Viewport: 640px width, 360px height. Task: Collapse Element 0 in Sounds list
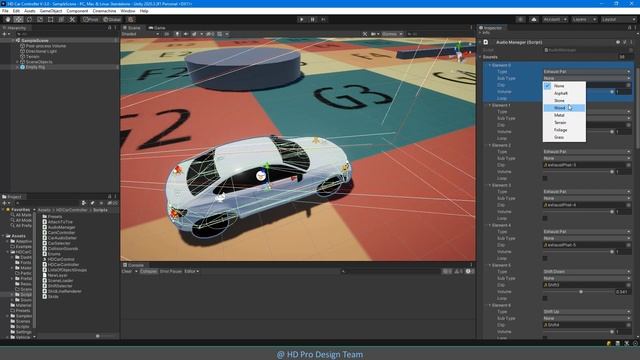click(x=490, y=65)
